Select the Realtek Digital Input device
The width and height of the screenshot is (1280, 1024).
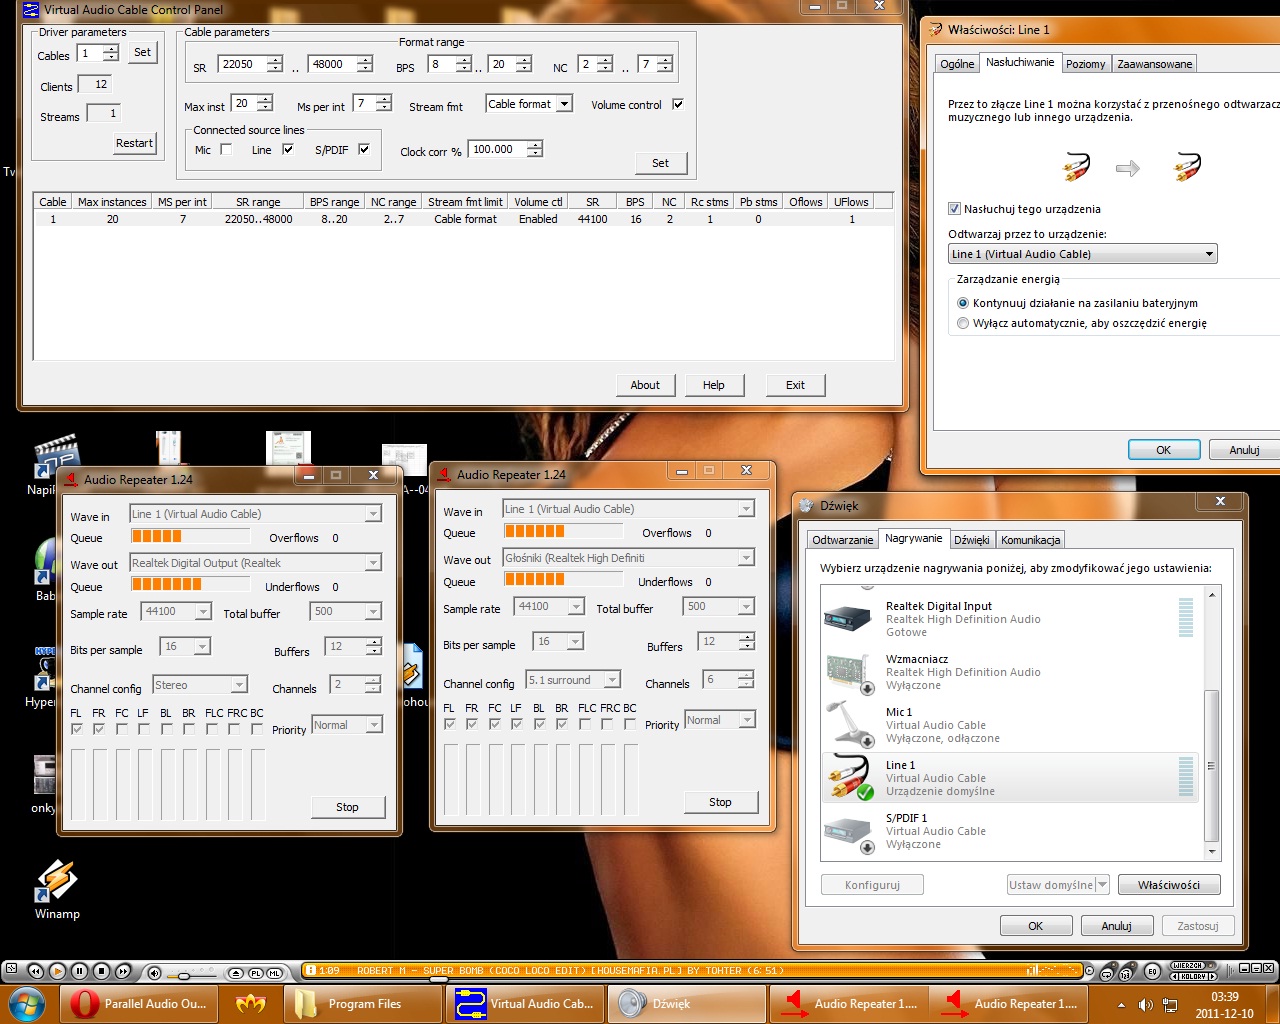(x=1010, y=619)
